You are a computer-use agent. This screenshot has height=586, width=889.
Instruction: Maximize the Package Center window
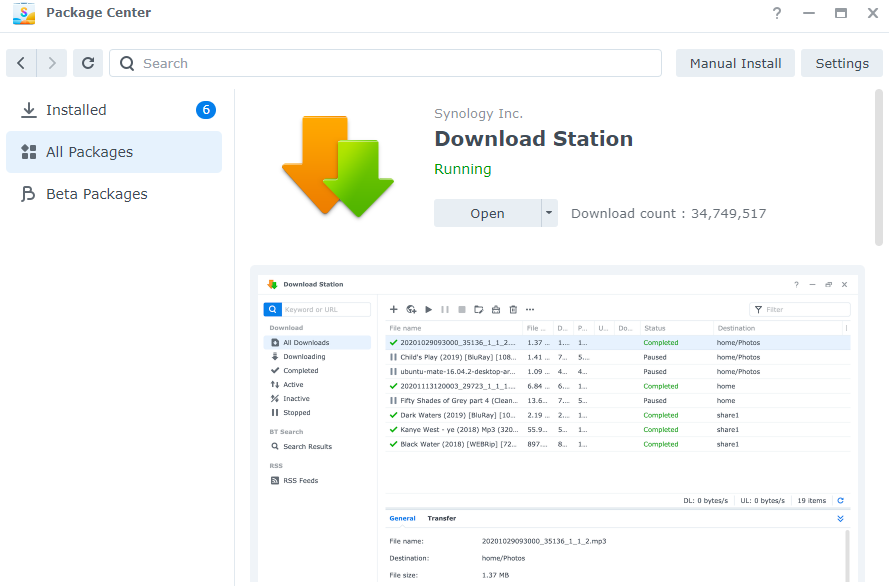coord(841,13)
